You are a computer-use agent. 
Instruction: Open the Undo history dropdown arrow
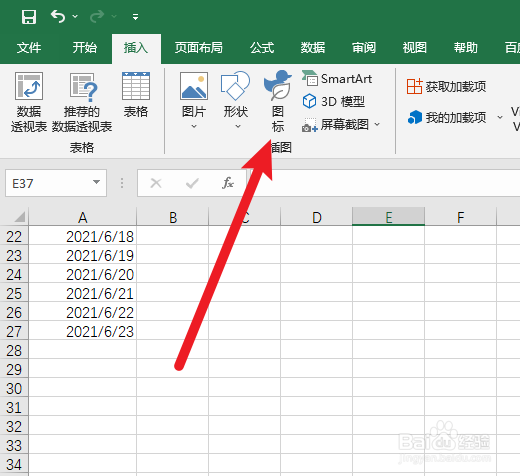click(75, 16)
